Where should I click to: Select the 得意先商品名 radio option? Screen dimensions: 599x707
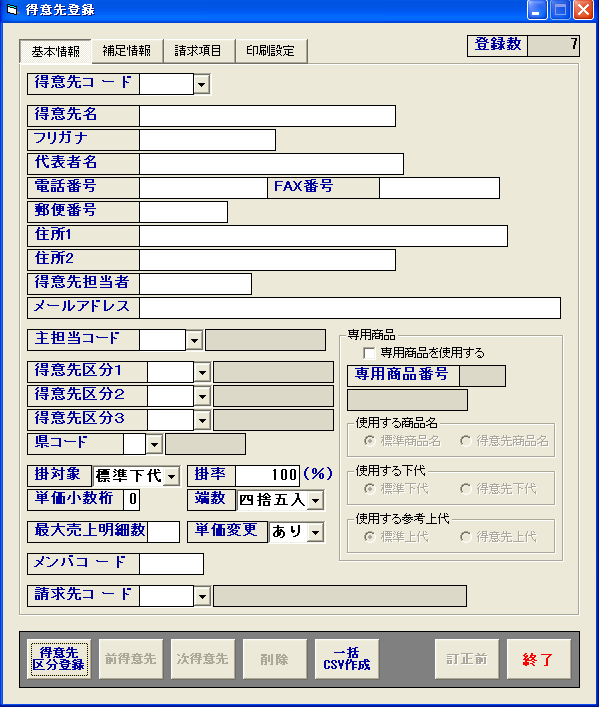pos(465,441)
